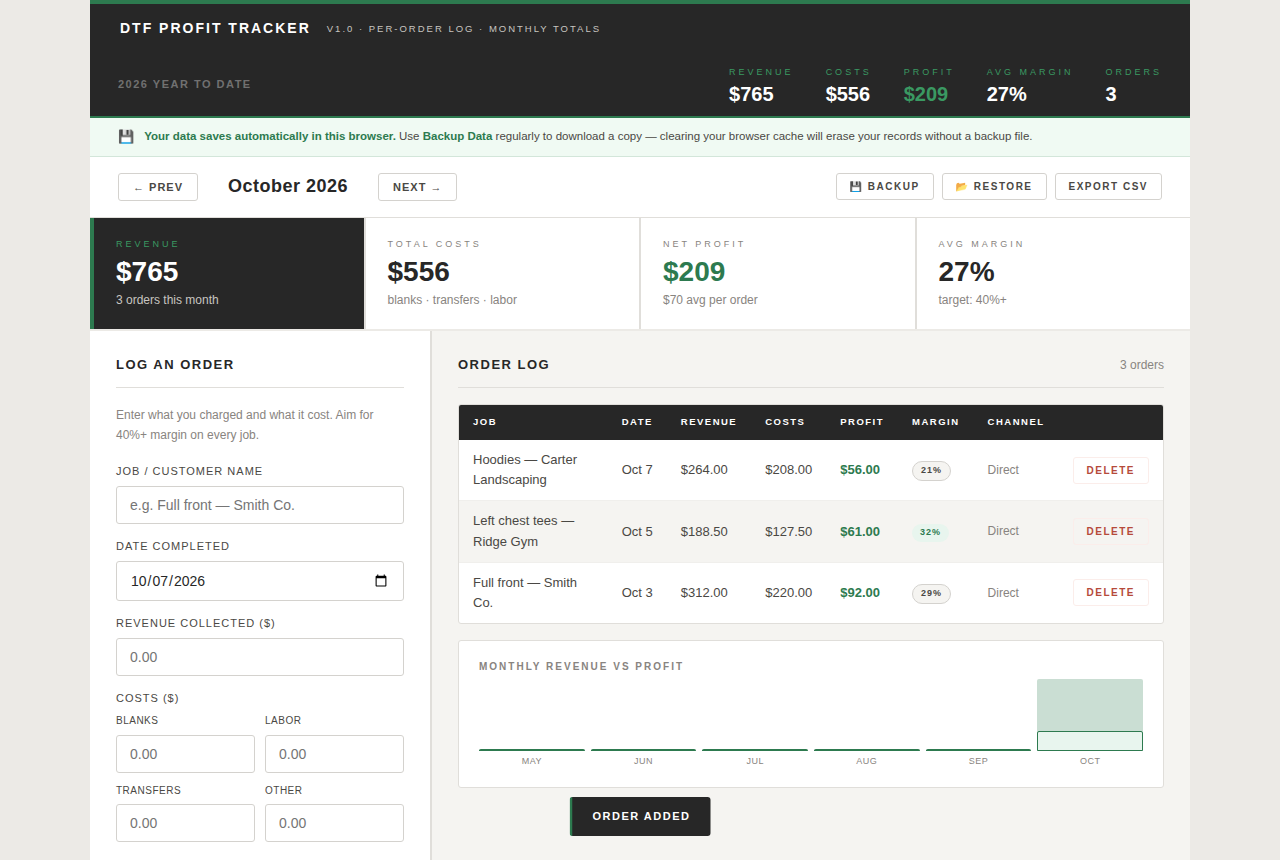The width and height of the screenshot is (1280, 860).
Task: Click the Other cost input
Action: coord(334,823)
